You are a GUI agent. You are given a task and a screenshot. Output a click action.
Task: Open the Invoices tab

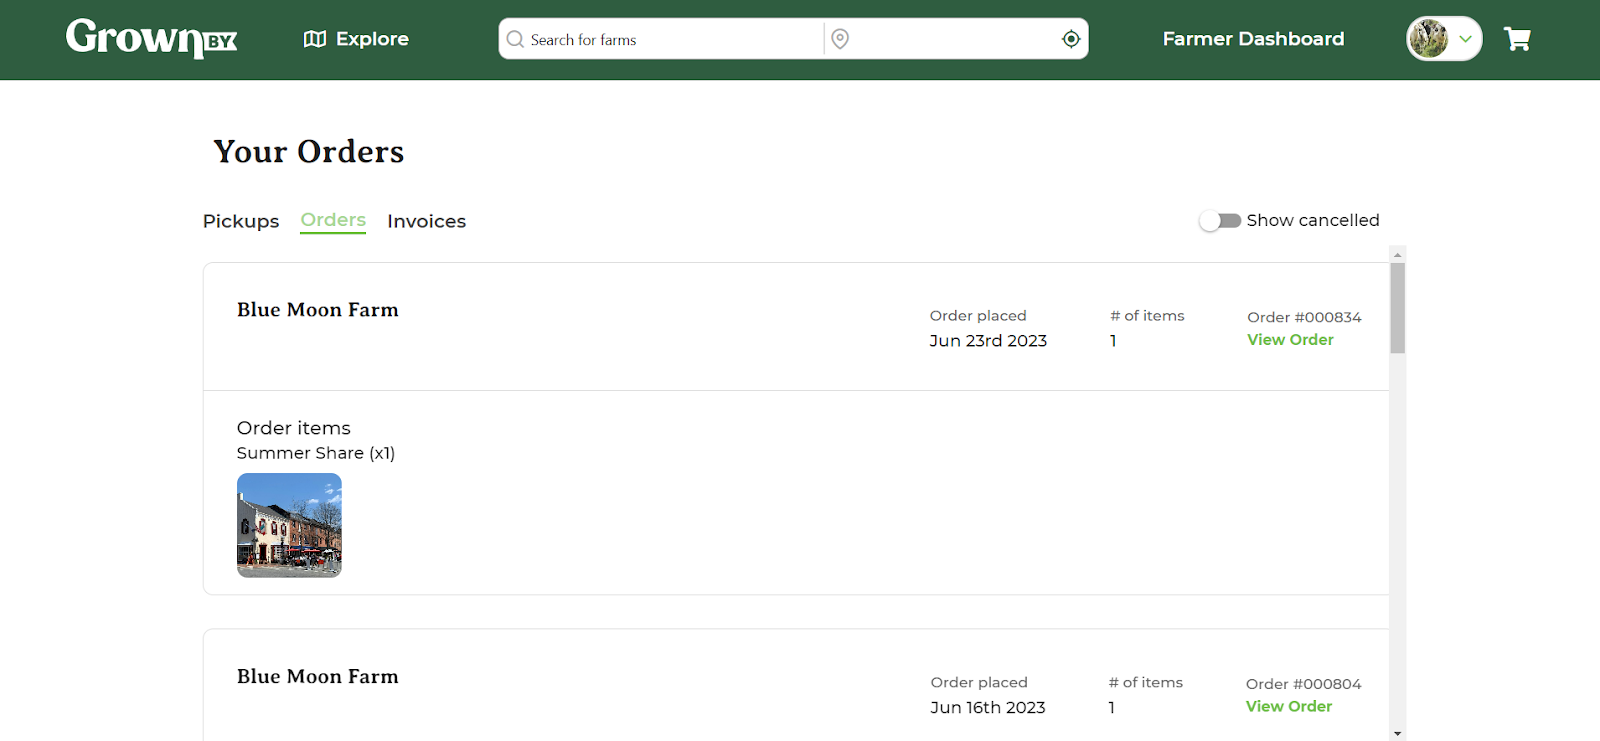(427, 221)
